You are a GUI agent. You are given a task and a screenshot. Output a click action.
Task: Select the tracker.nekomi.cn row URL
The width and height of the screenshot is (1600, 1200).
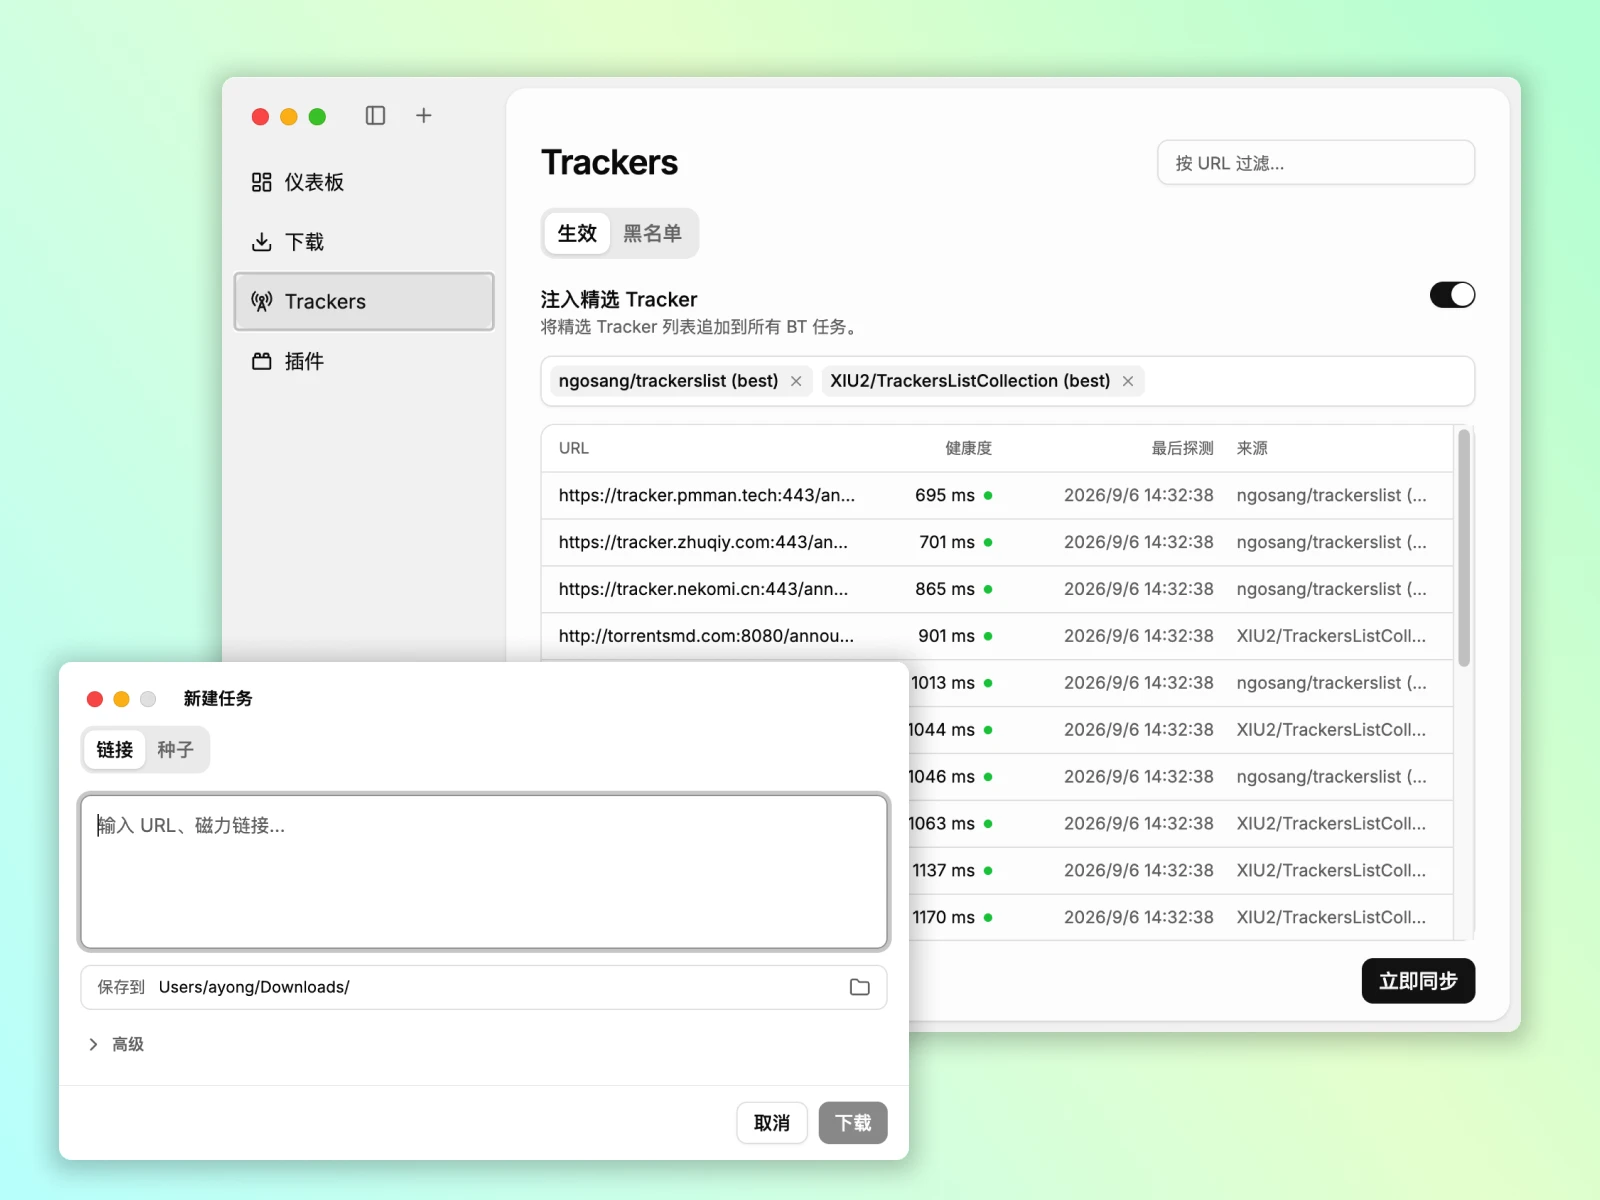(x=703, y=589)
